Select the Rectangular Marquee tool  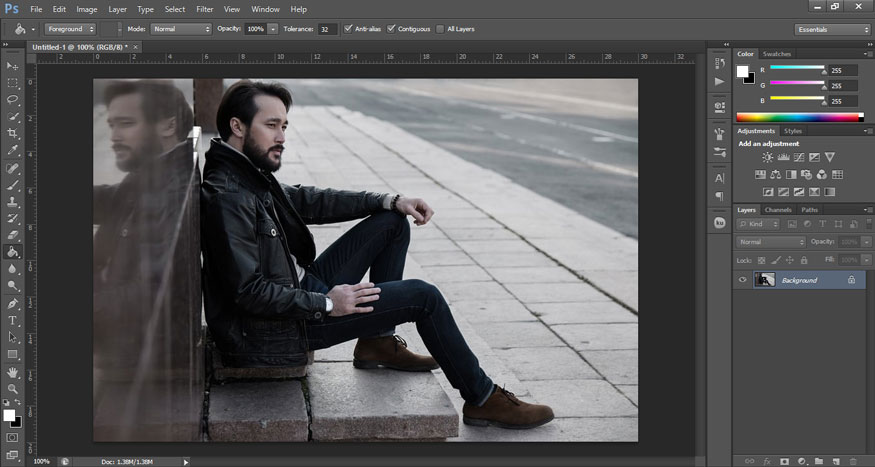click(12, 83)
